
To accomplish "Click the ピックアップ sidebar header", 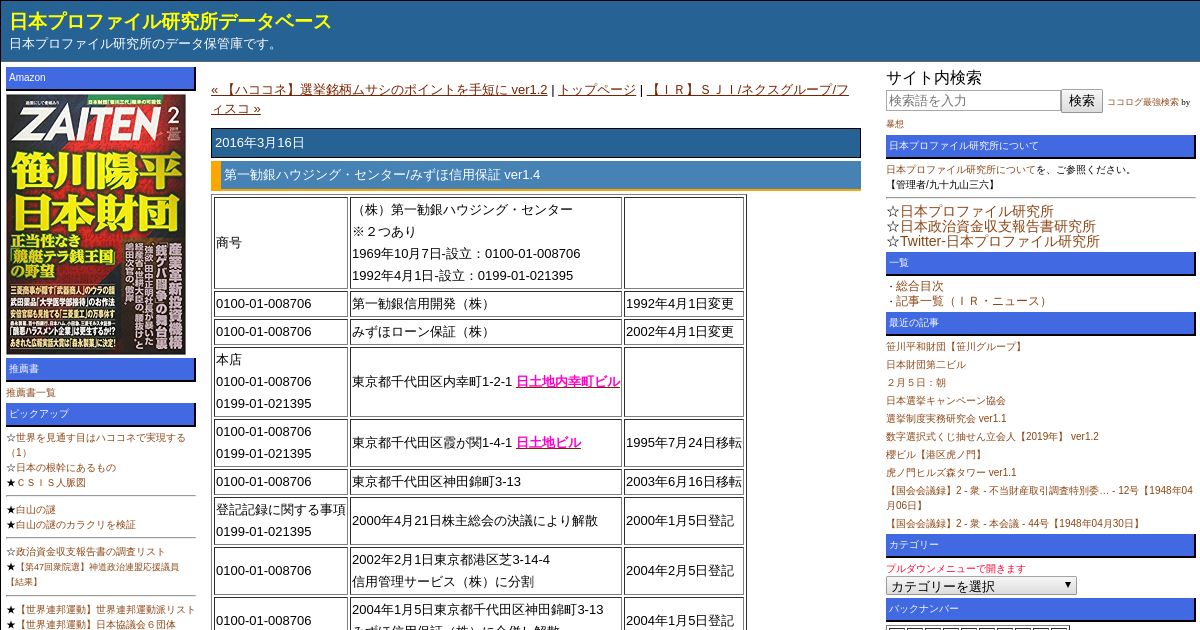I will [x=101, y=414].
